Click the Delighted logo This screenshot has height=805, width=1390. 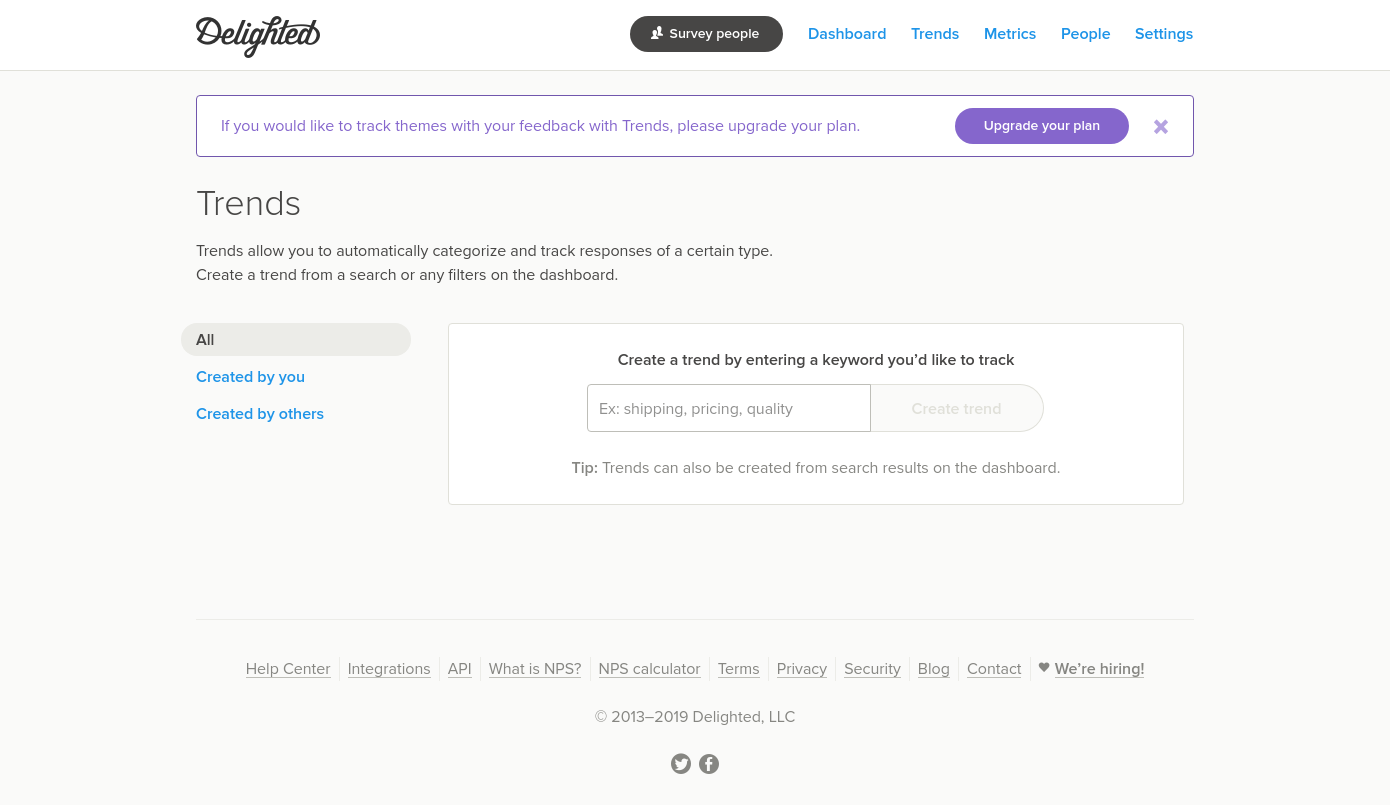(258, 36)
